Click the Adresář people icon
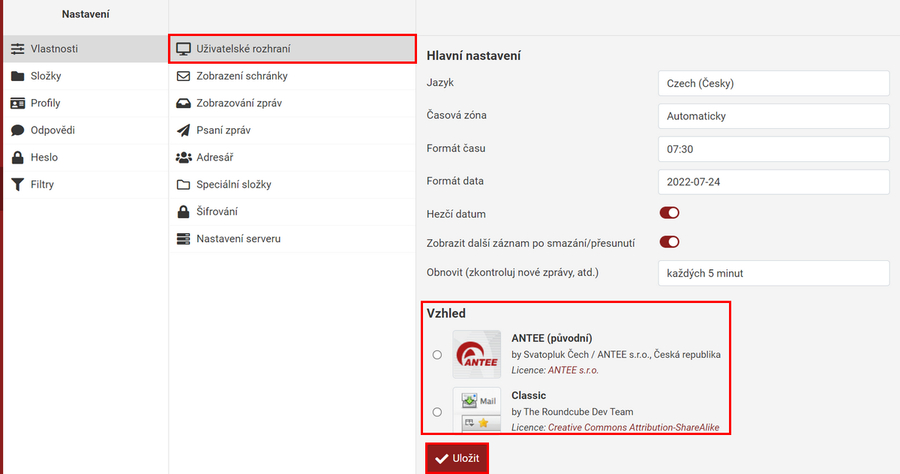This screenshot has height=474, width=900. point(183,157)
